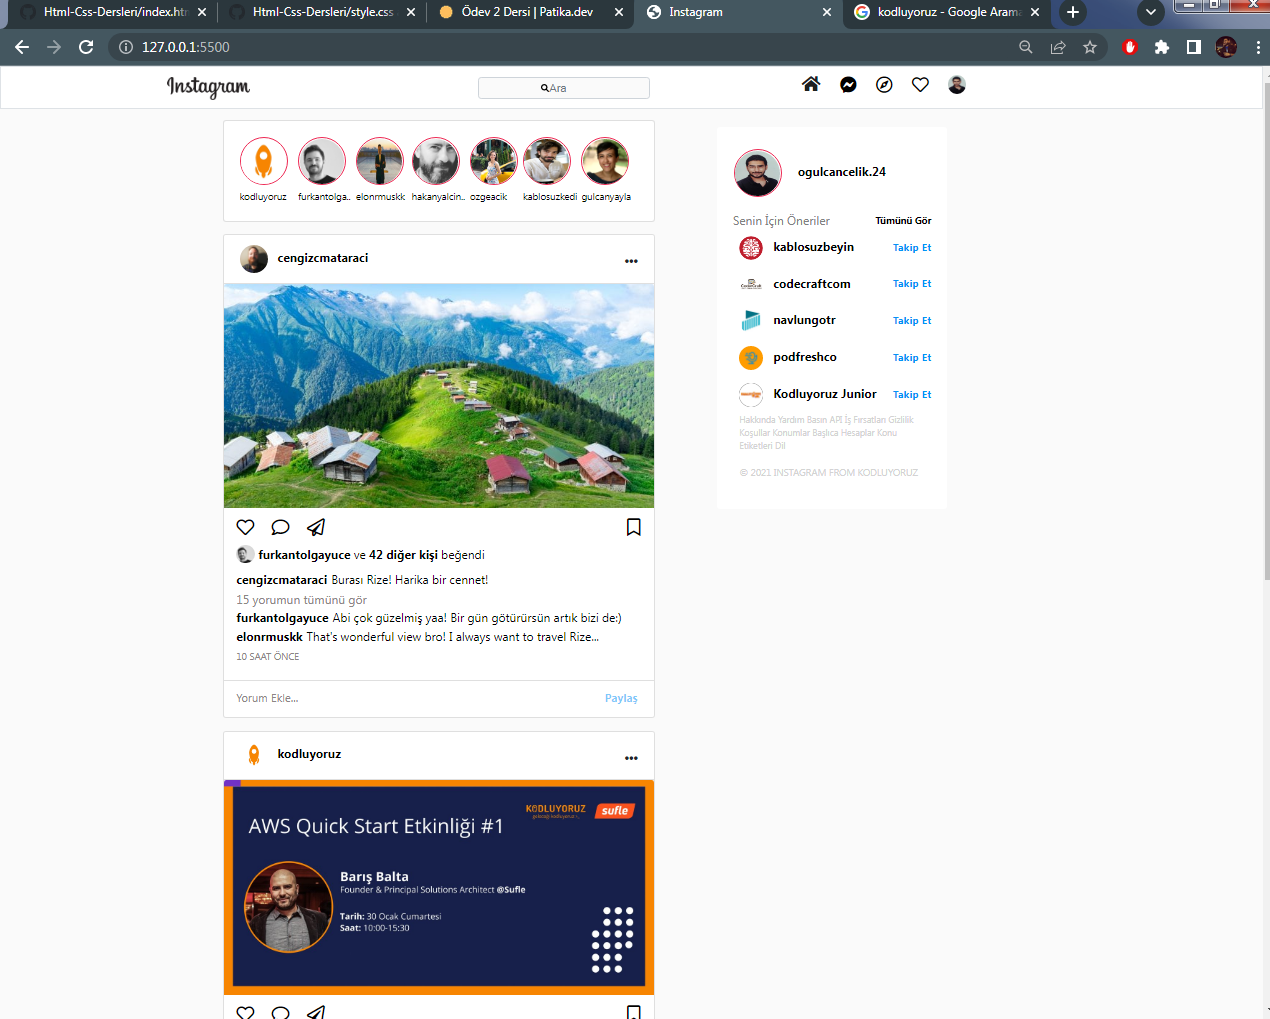
Task: Open browser zoom magnifier icon
Action: click(x=1026, y=47)
